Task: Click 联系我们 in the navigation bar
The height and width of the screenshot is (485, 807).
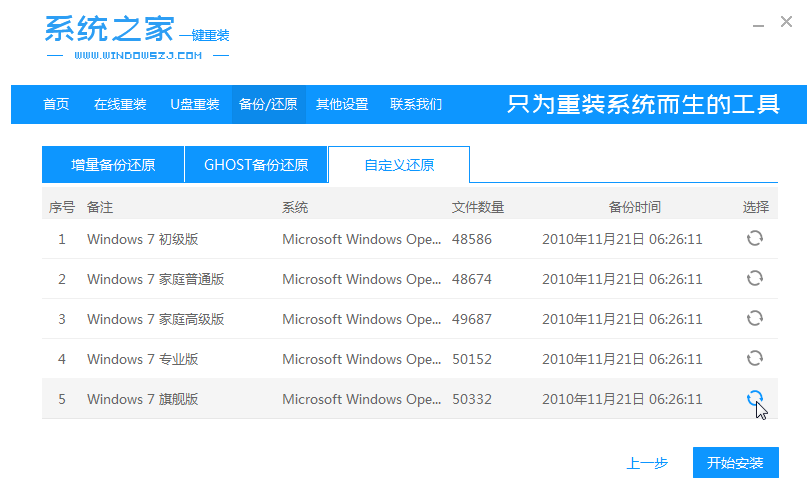Action: click(x=416, y=104)
